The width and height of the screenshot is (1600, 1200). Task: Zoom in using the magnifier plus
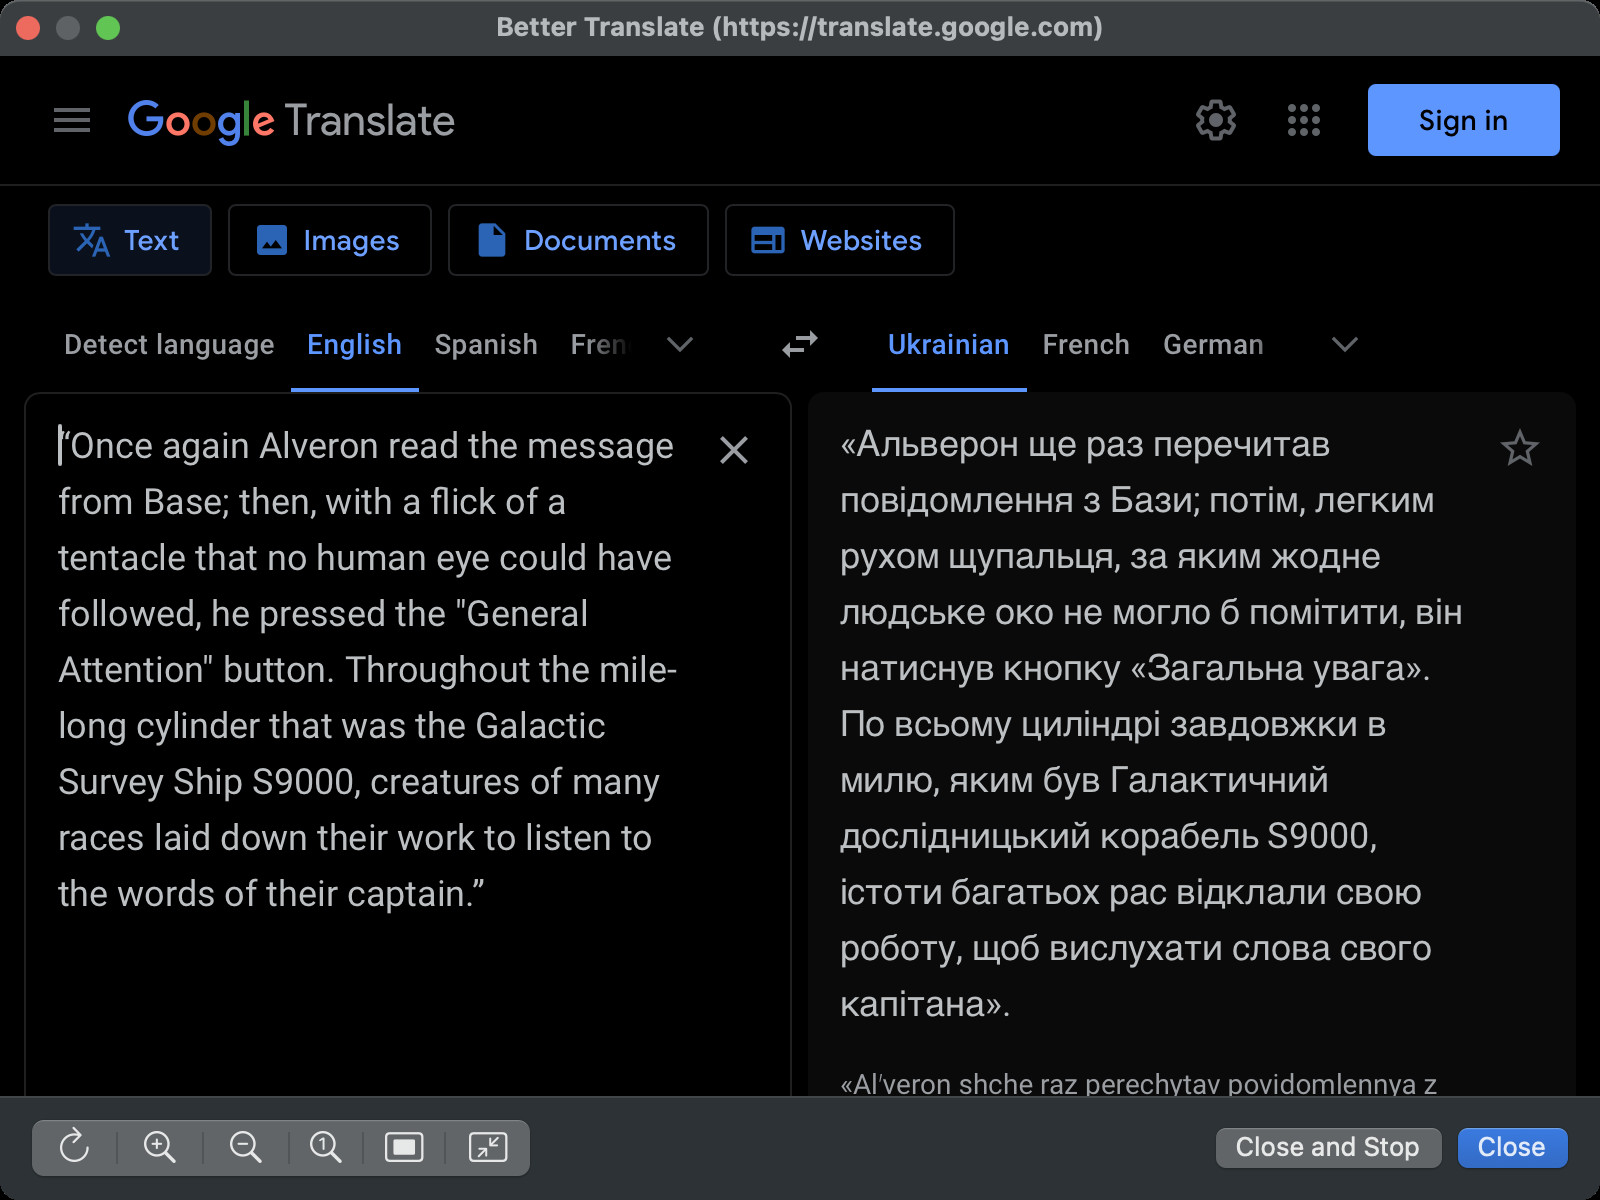click(x=160, y=1146)
